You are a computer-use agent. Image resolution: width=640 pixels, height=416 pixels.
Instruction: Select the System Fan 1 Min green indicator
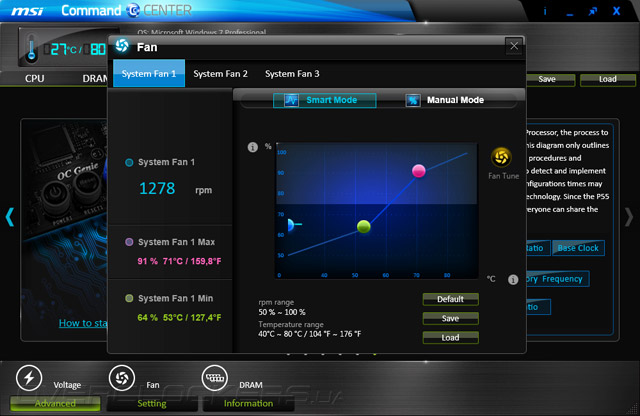pyautogui.click(x=129, y=298)
